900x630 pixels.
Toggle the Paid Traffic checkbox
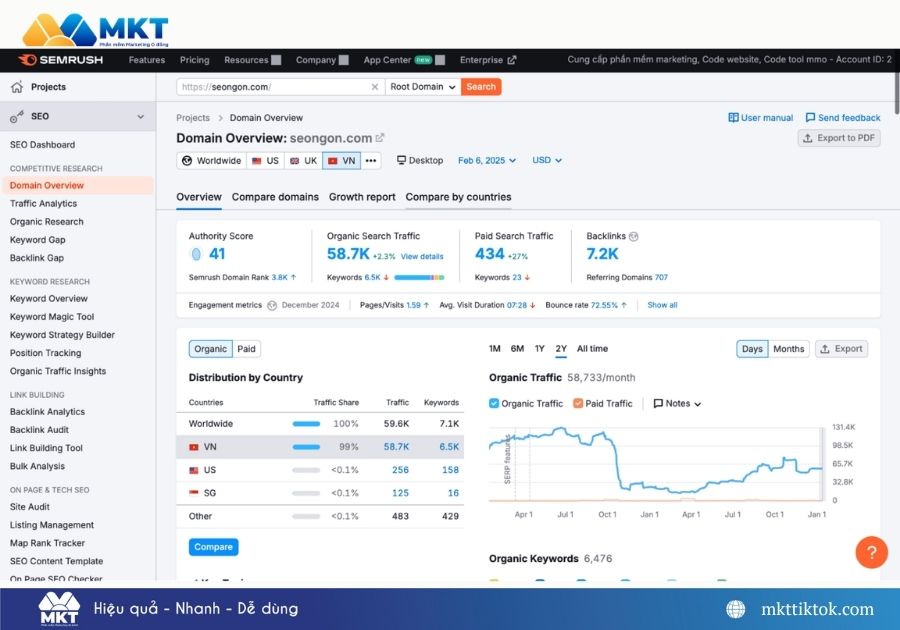pos(578,403)
